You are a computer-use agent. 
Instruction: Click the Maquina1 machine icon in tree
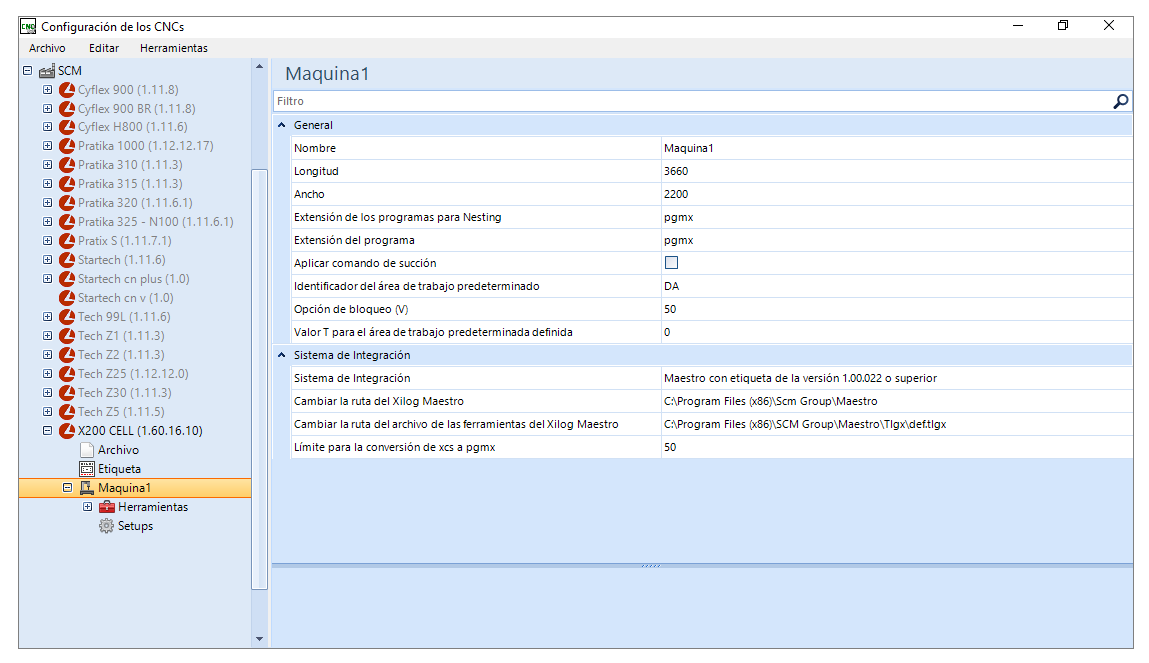pos(87,488)
